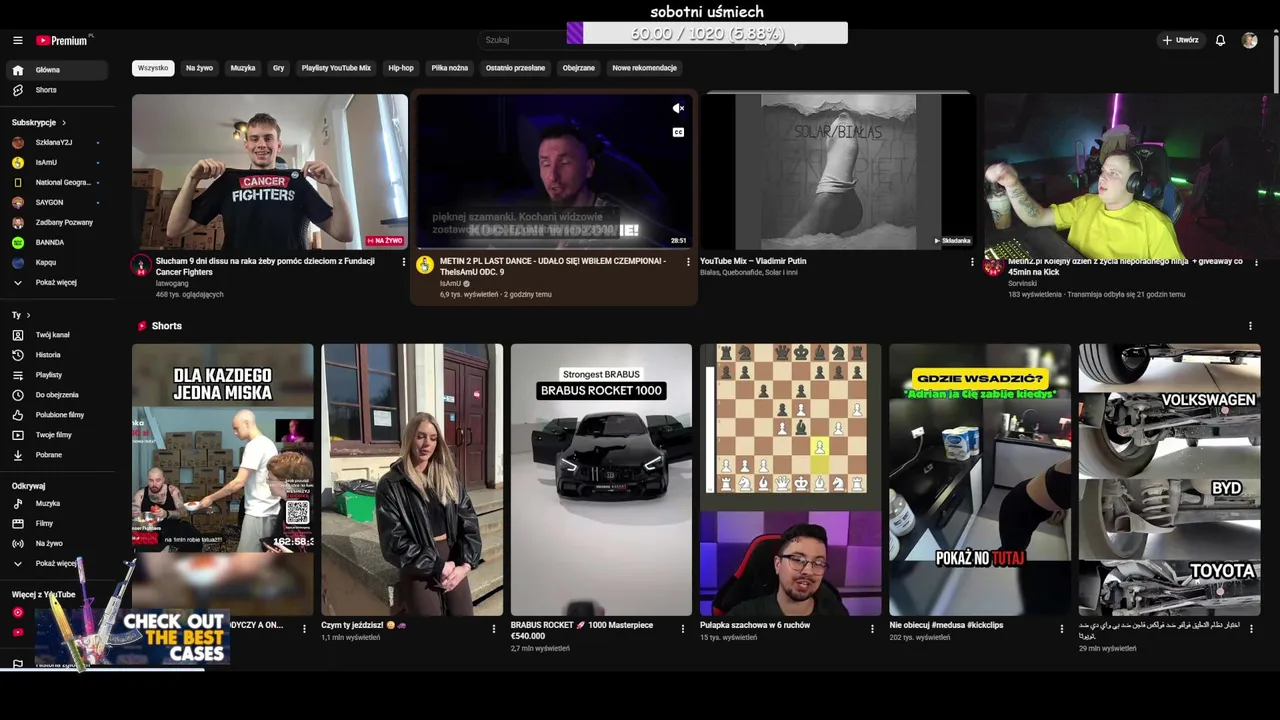Select the Gry filter chip
This screenshot has width=1280, height=720.
point(278,68)
